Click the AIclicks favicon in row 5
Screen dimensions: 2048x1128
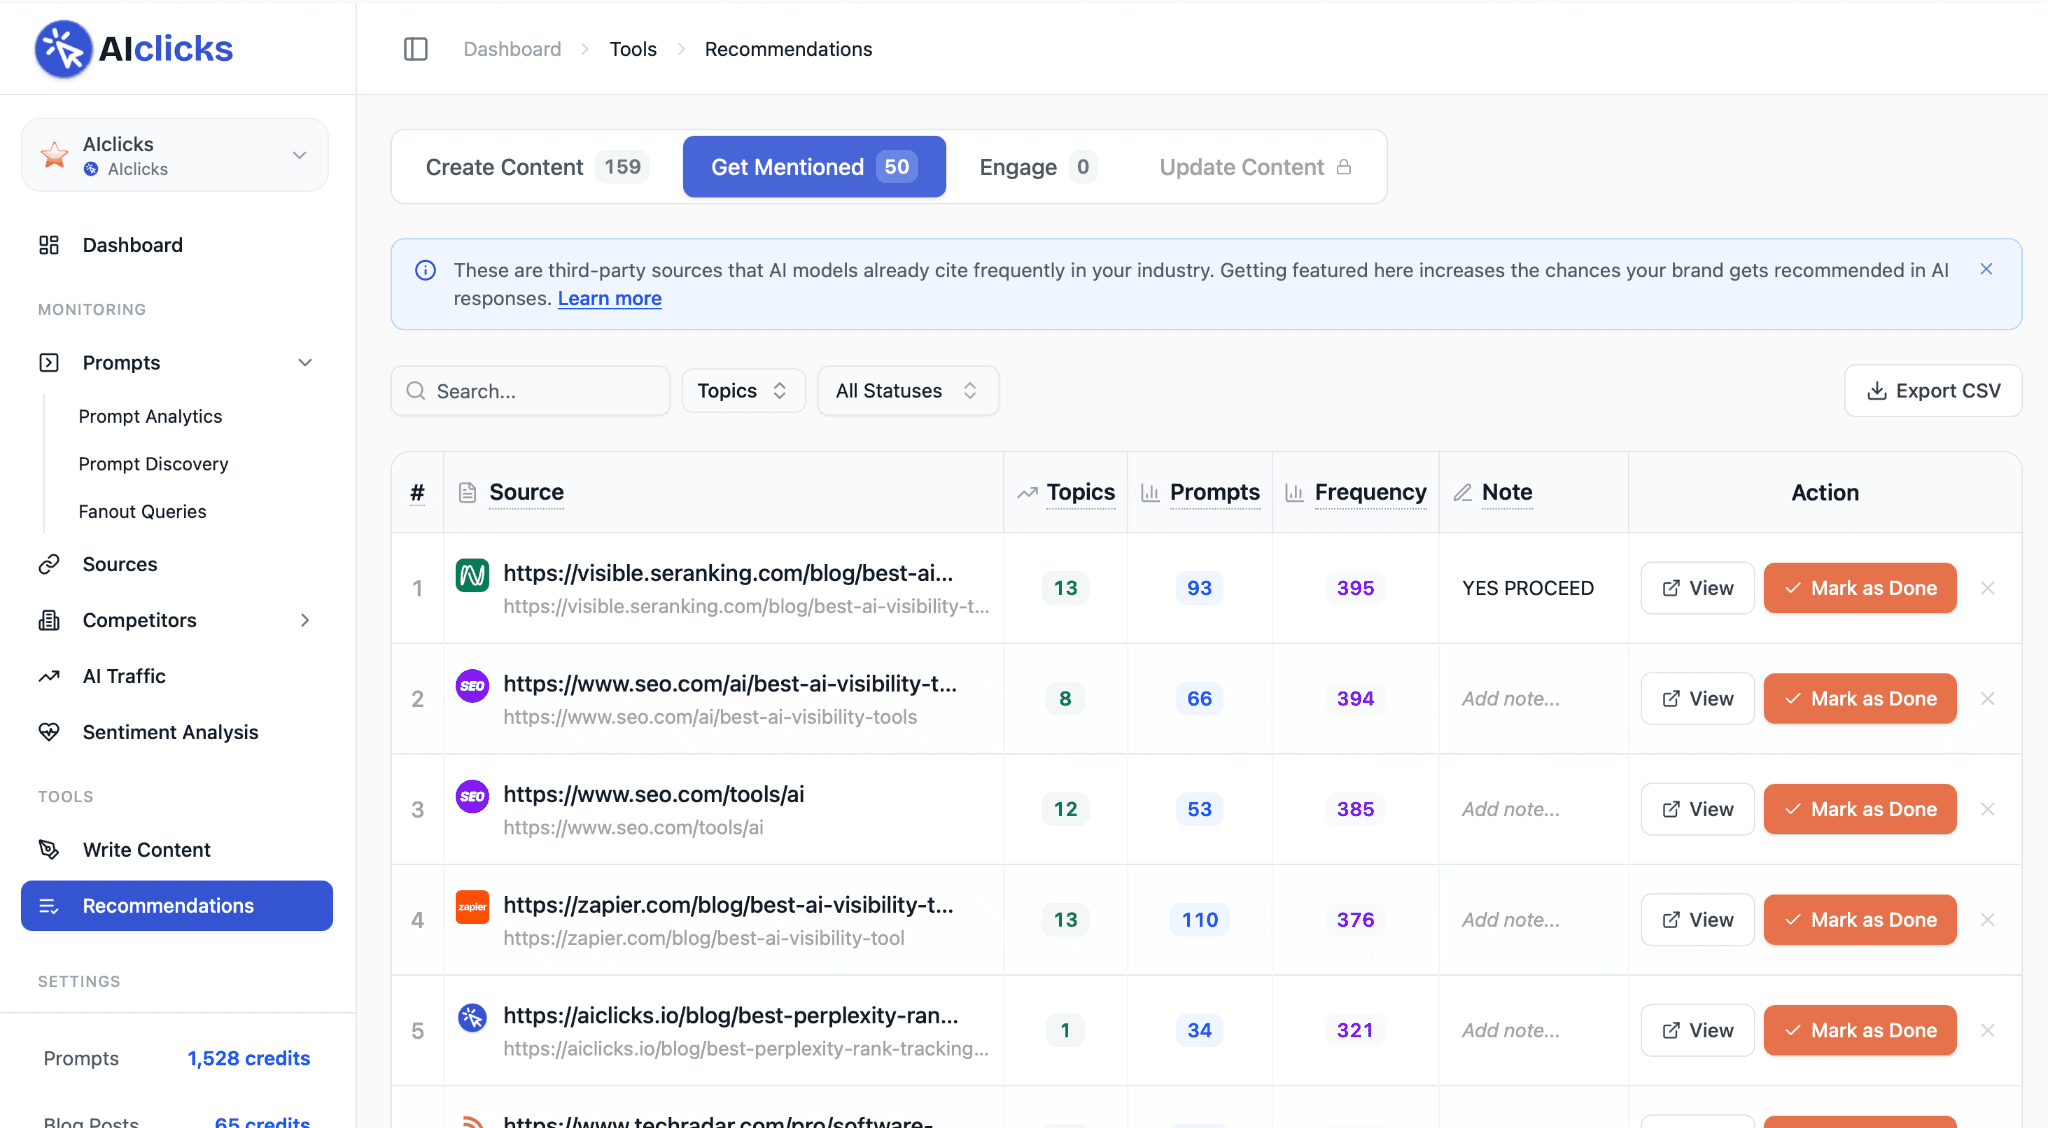pos(472,1018)
